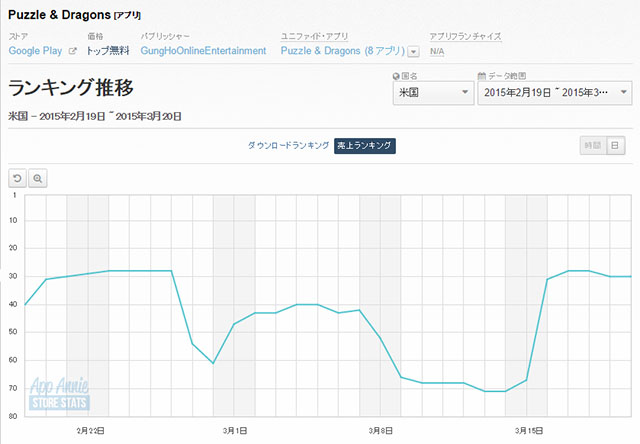The width and height of the screenshot is (640, 444).
Task: Open GungHoOnlineEntertainment publisher link
Action: [203, 51]
